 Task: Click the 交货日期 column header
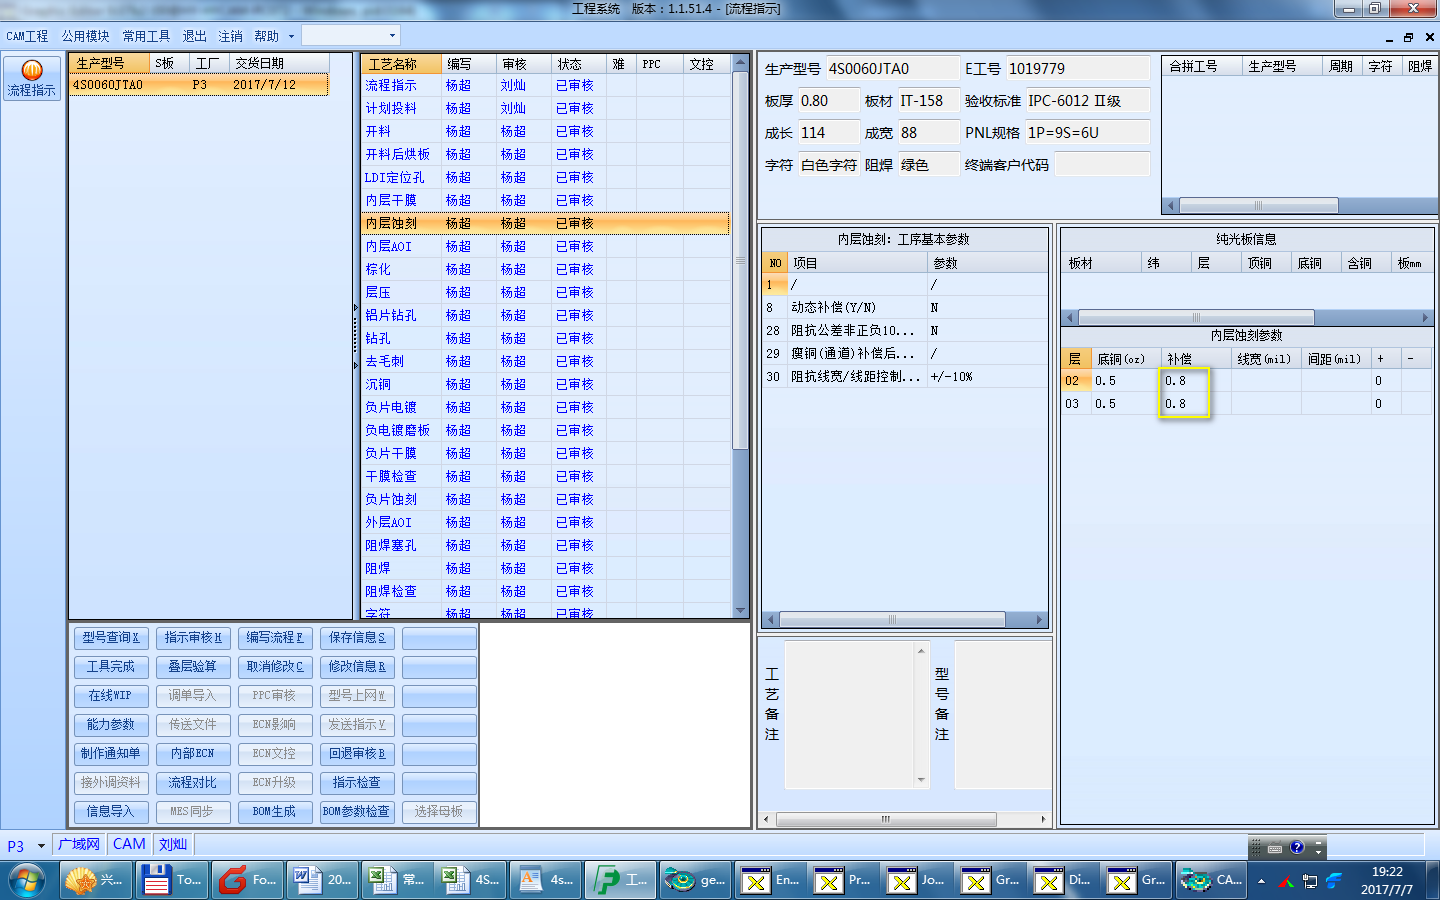pyautogui.click(x=278, y=63)
